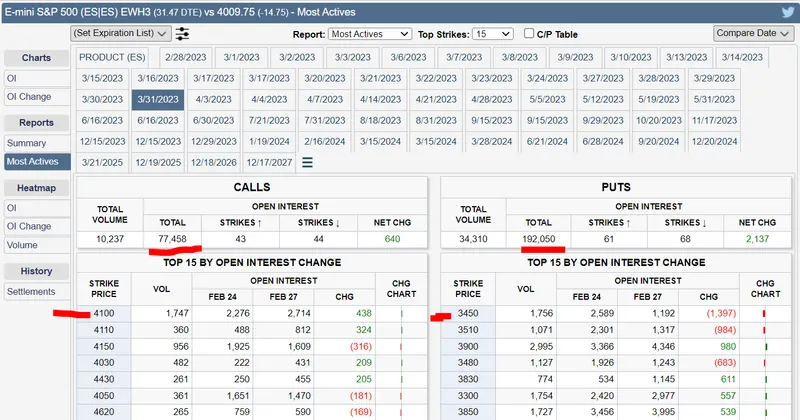Open the hamburger menu after 12/17/2027
Image resolution: width=800 pixels, height=420 pixels.
(307, 162)
